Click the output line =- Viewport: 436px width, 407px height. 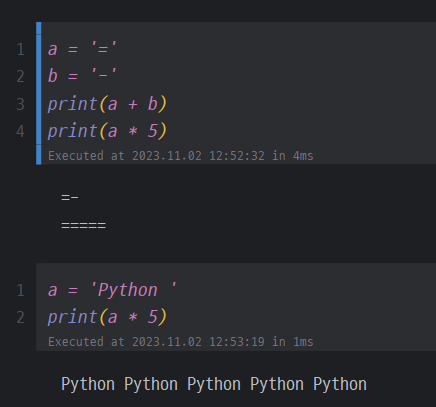tap(70, 198)
